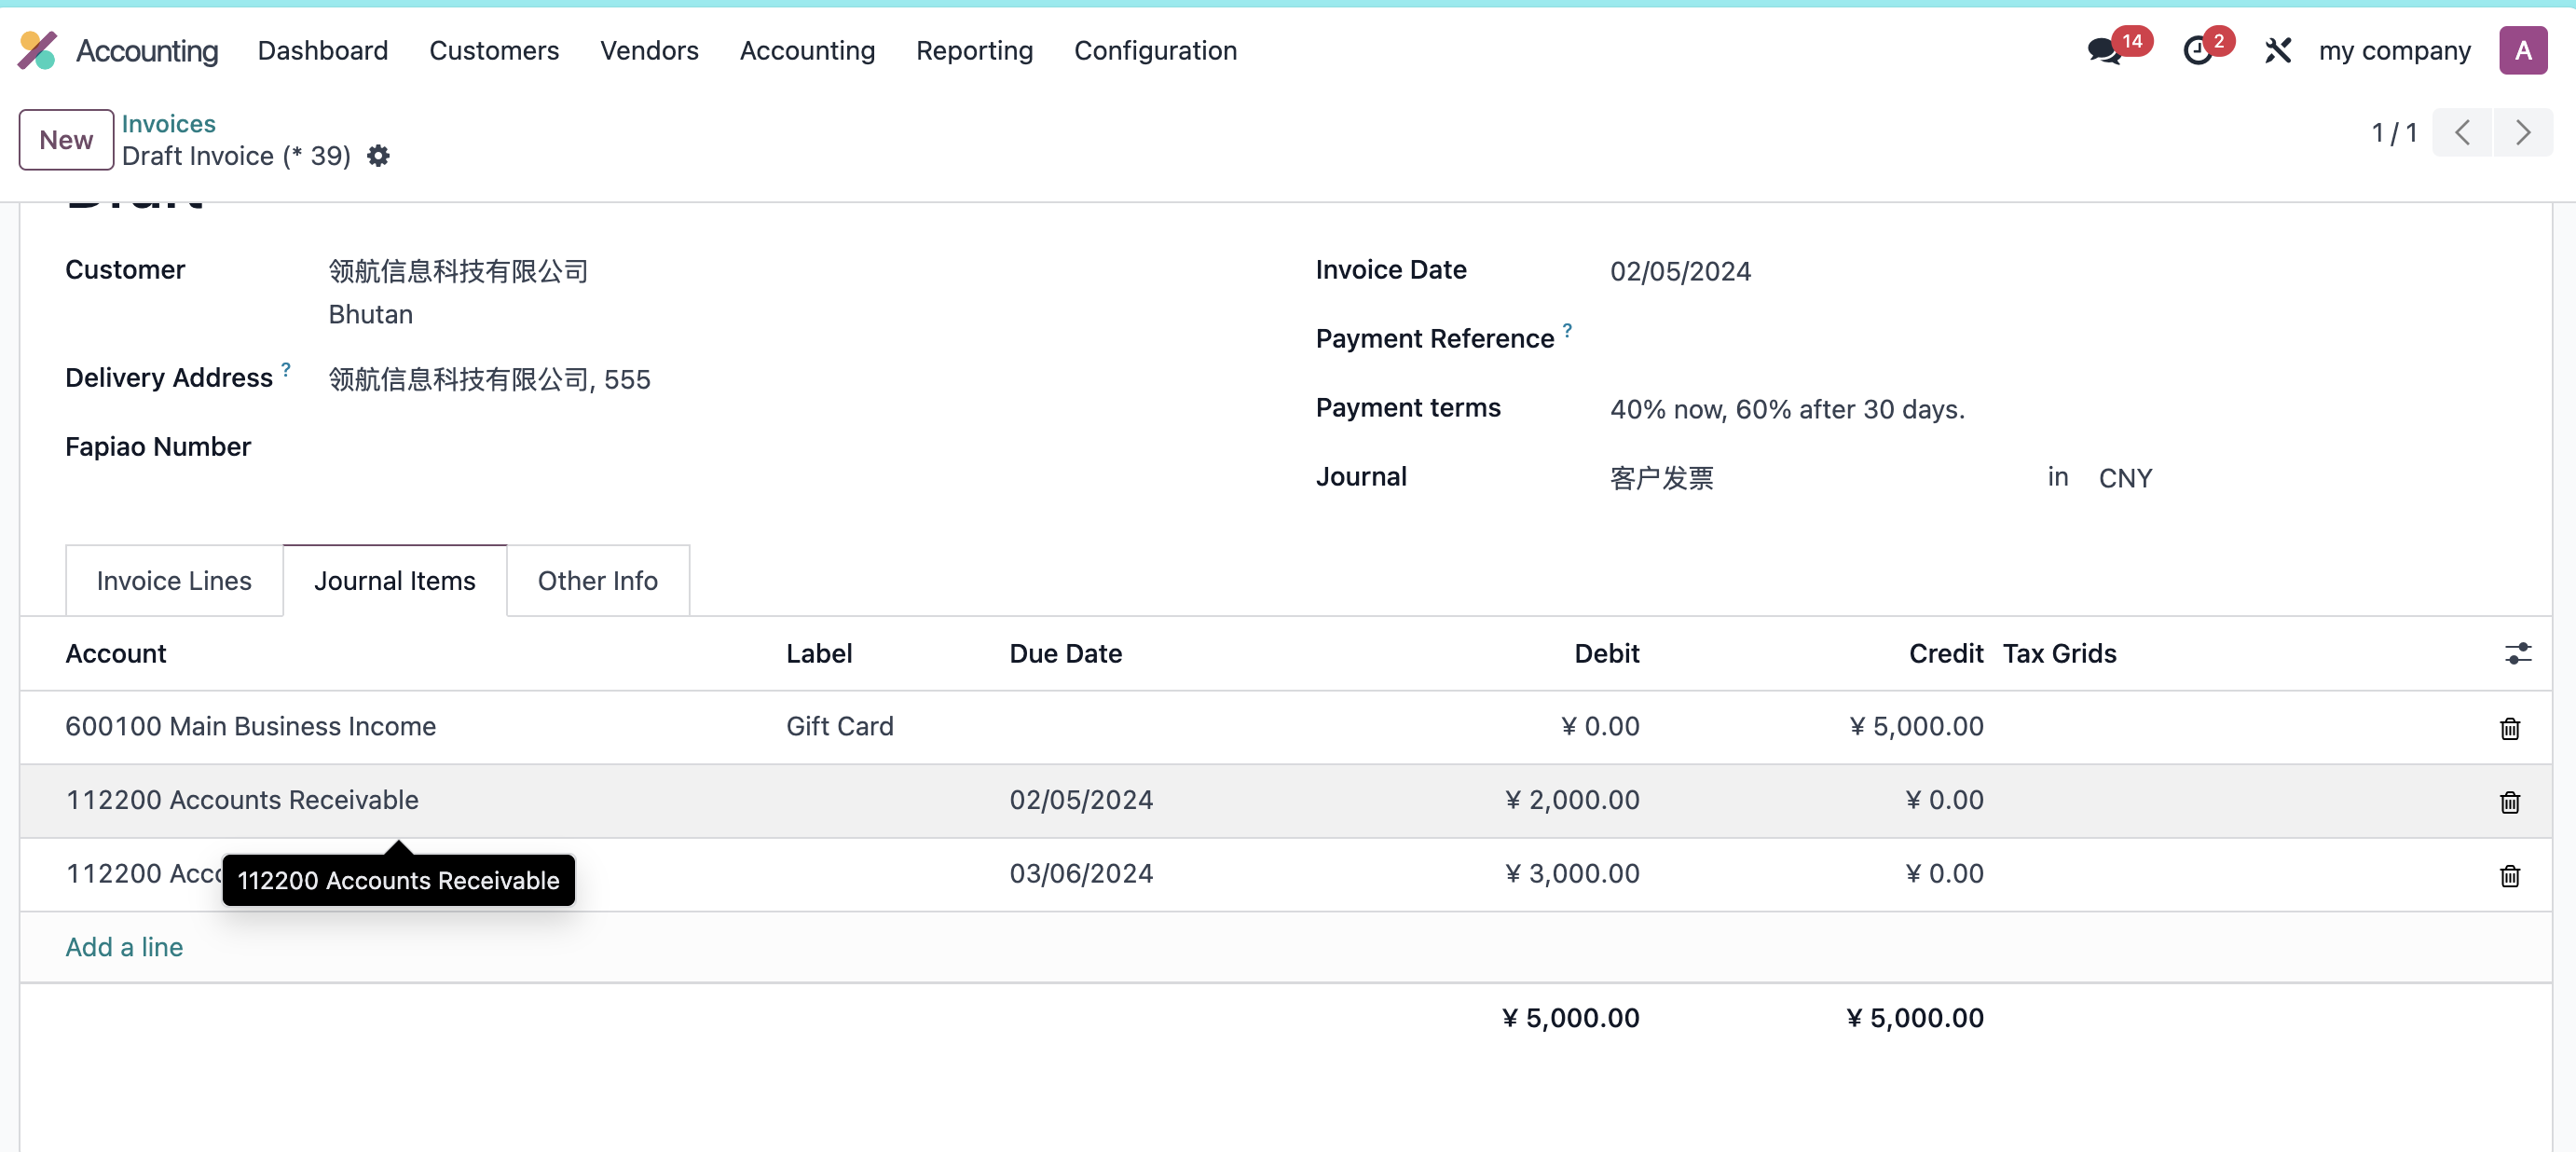Image resolution: width=2576 pixels, height=1152 pixels.
Task: Go to the next record arrow
Action: [2522, 132]
